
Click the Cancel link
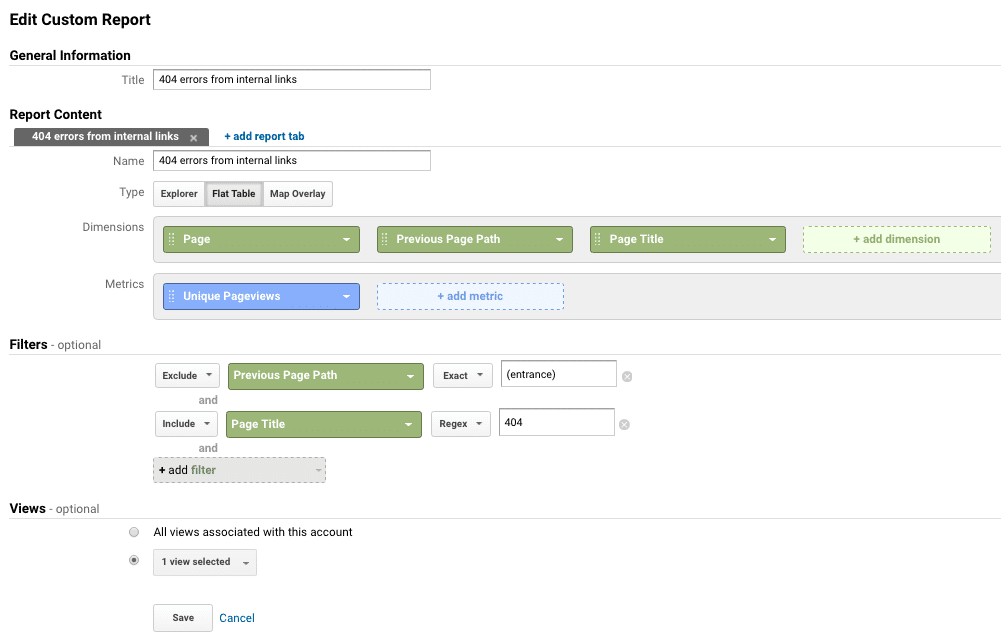(236, 617)
